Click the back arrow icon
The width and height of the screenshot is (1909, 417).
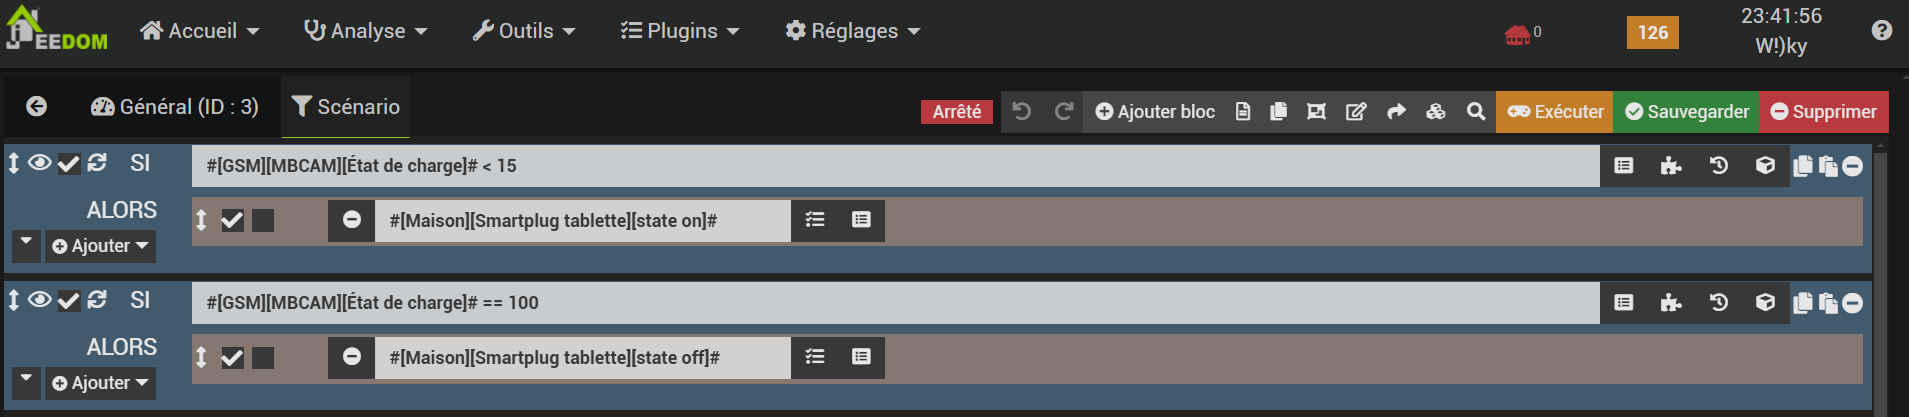point(37,106)
